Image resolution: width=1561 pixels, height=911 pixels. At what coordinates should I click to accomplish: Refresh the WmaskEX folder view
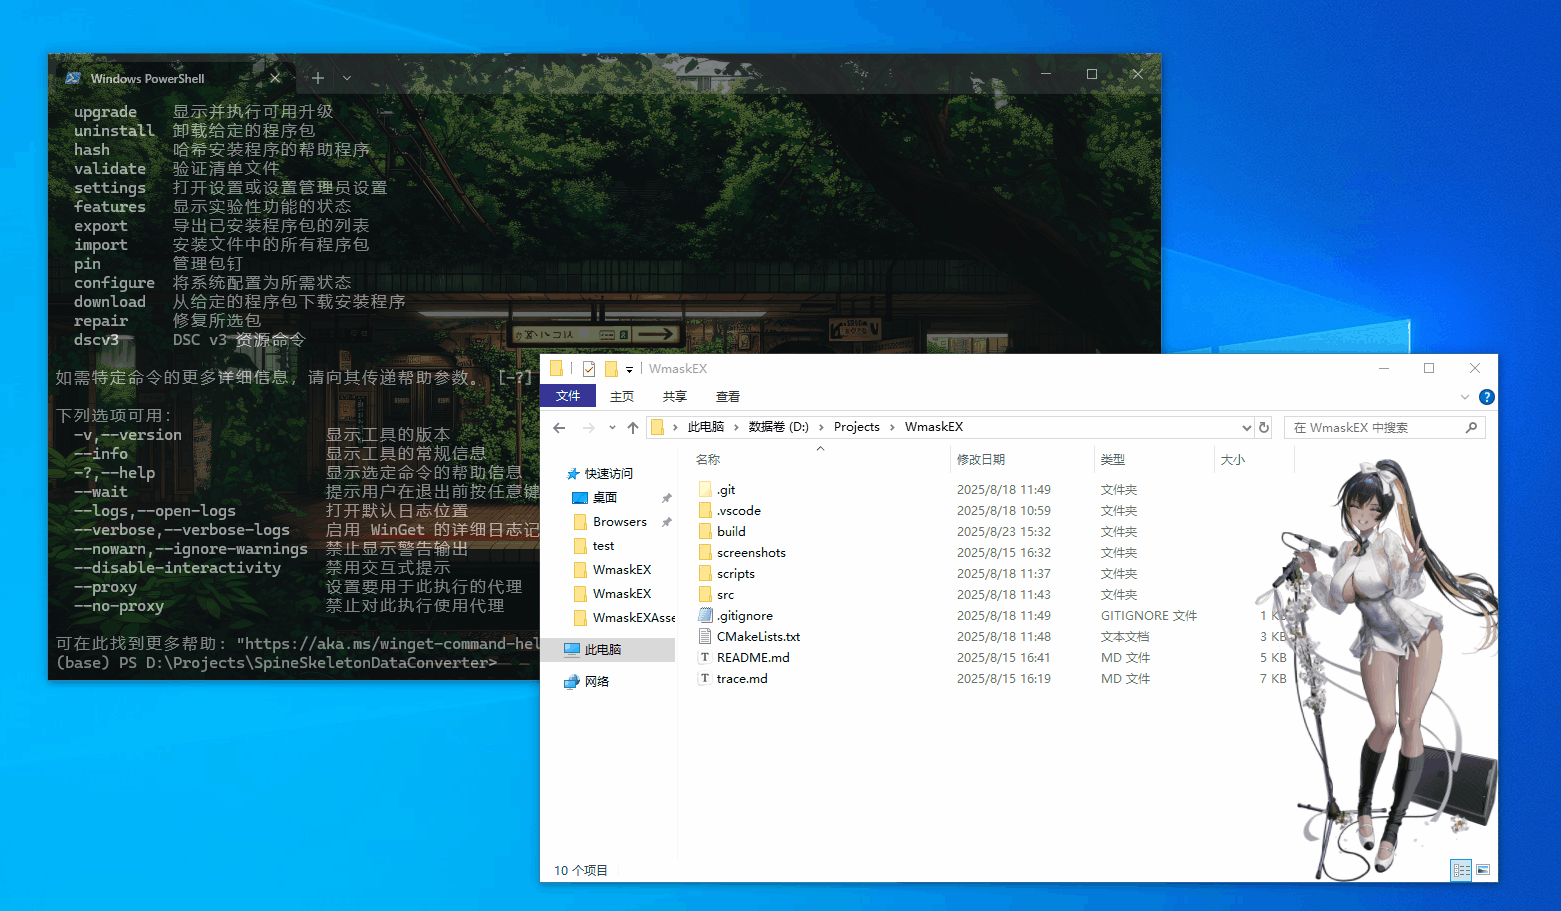(1264, 428)
